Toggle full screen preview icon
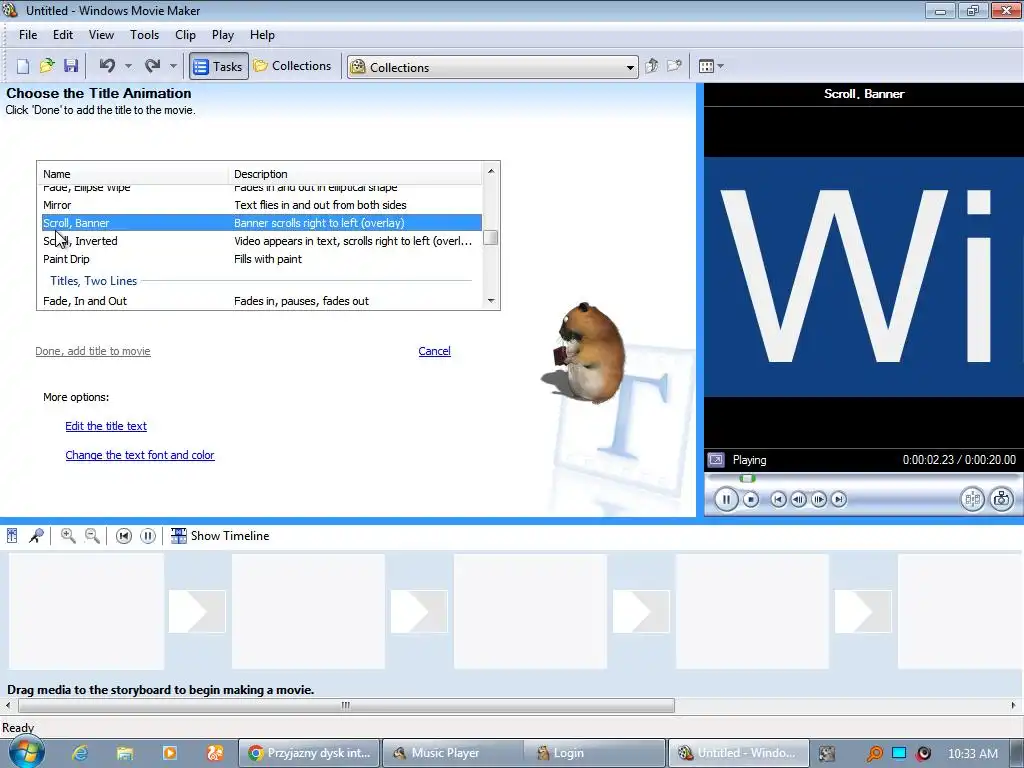Screen dimensions: 1024x768 716,460
